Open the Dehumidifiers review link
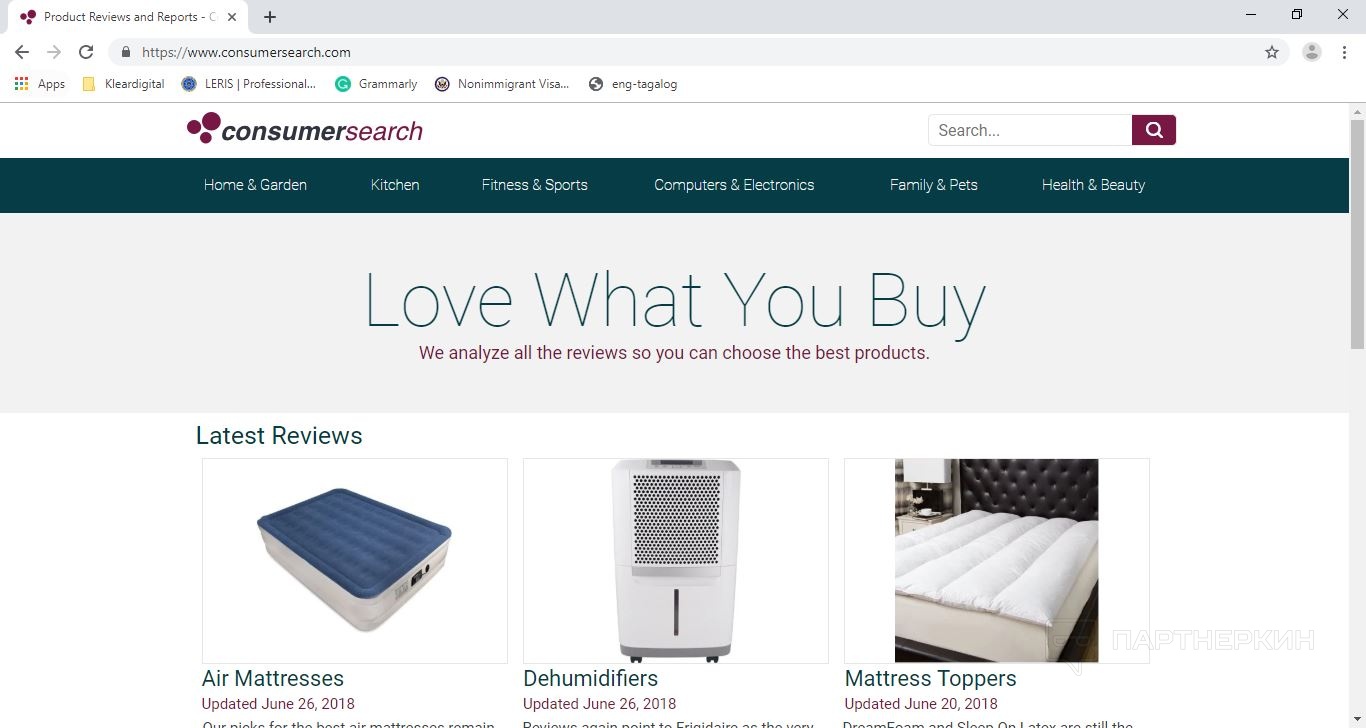Viewport: 1366px width, 728px height. click(x=590, y=678)
